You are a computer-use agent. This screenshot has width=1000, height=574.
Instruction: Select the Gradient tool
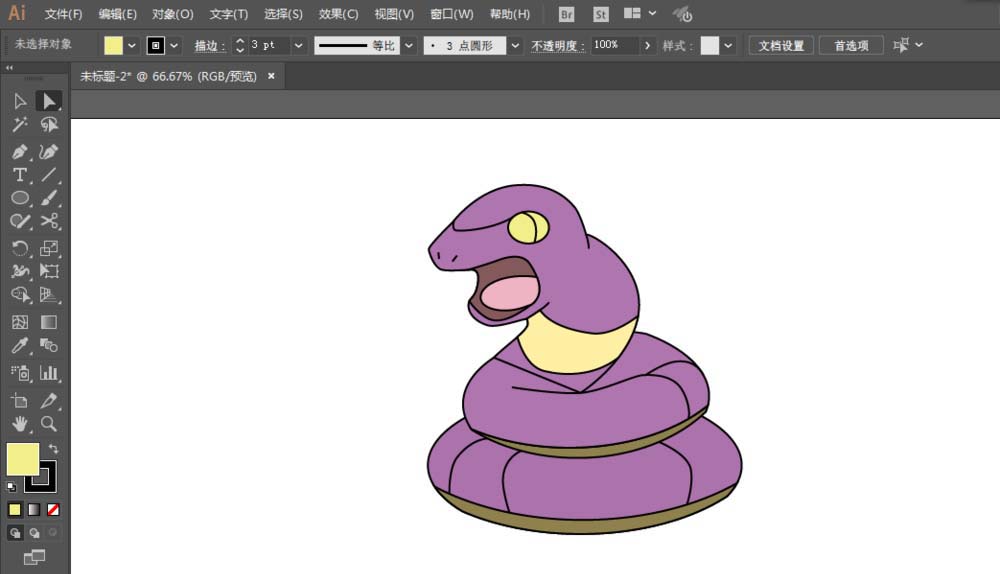tap(48, 322)
